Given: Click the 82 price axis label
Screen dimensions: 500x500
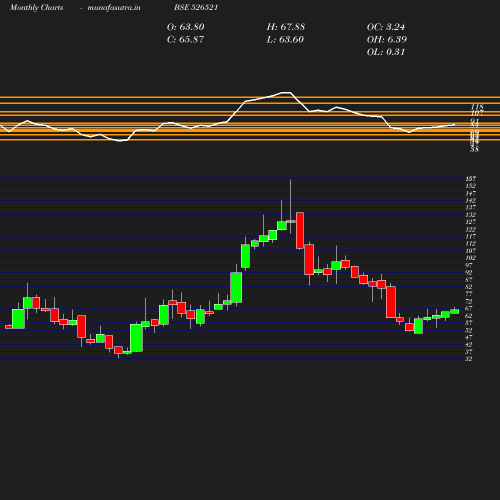Looking at the screenshot, I should coord(469,287).
